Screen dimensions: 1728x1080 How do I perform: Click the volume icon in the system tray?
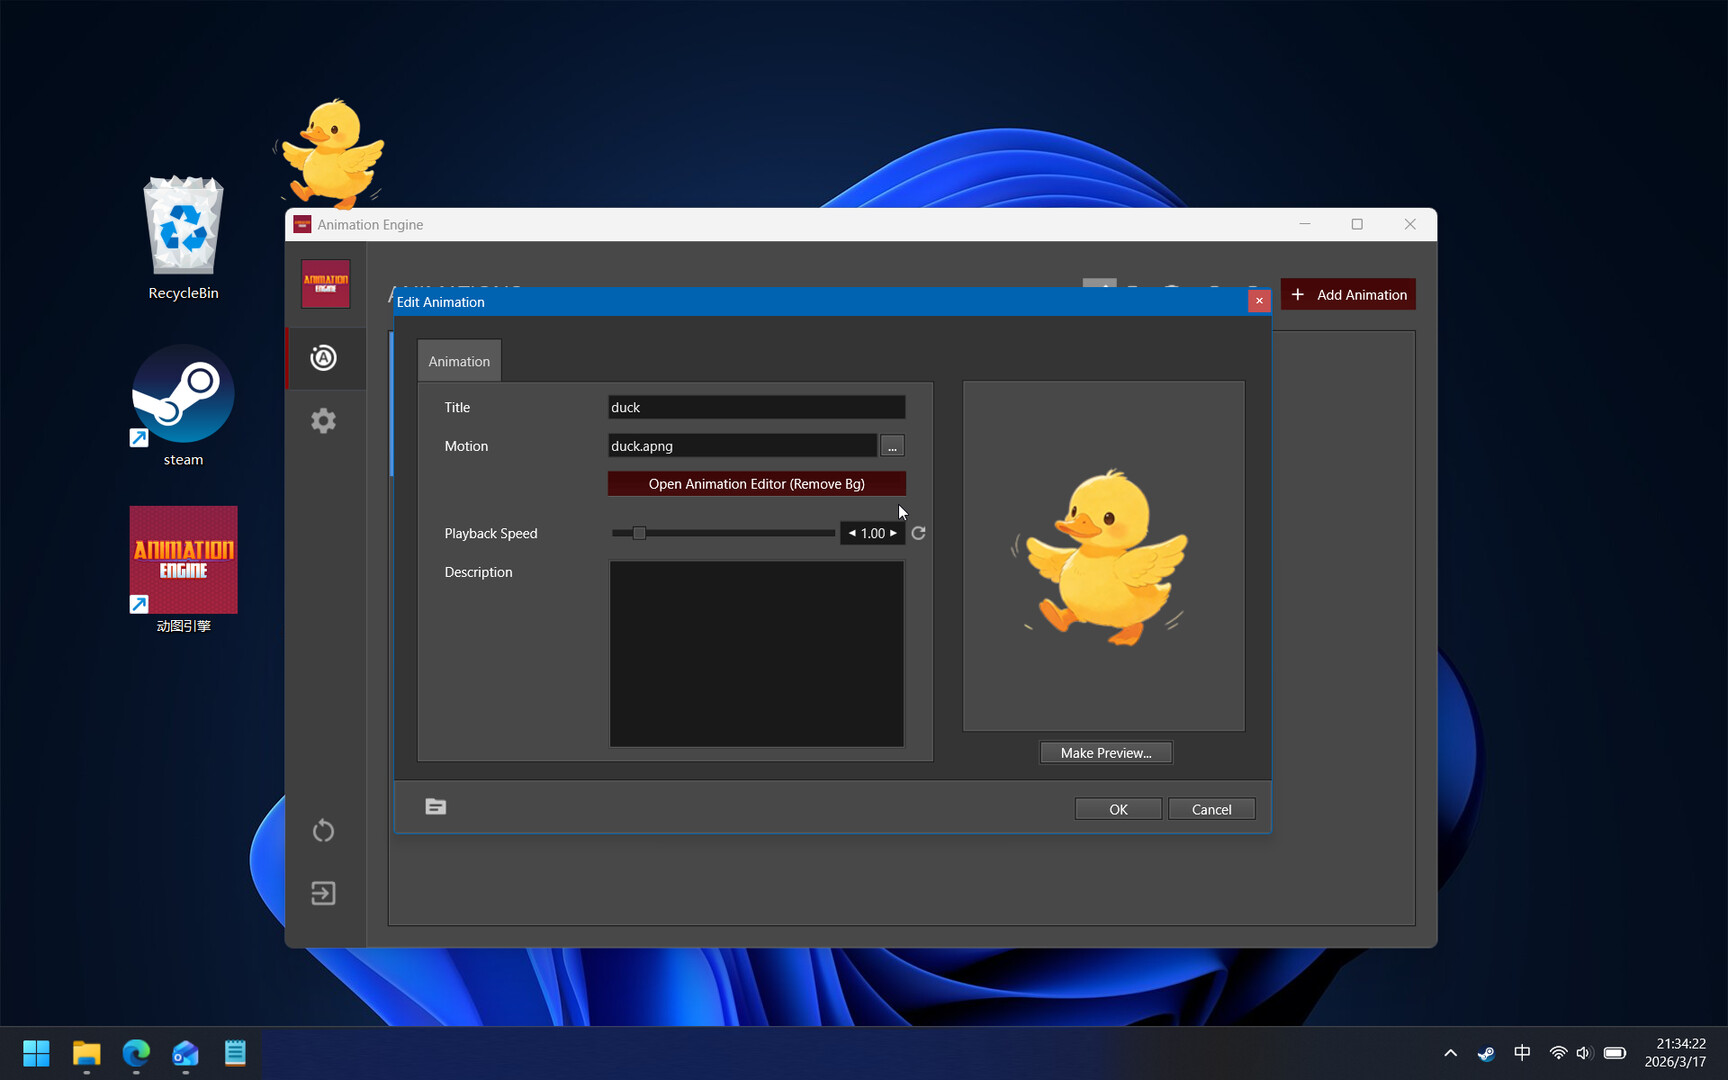1584,1053
